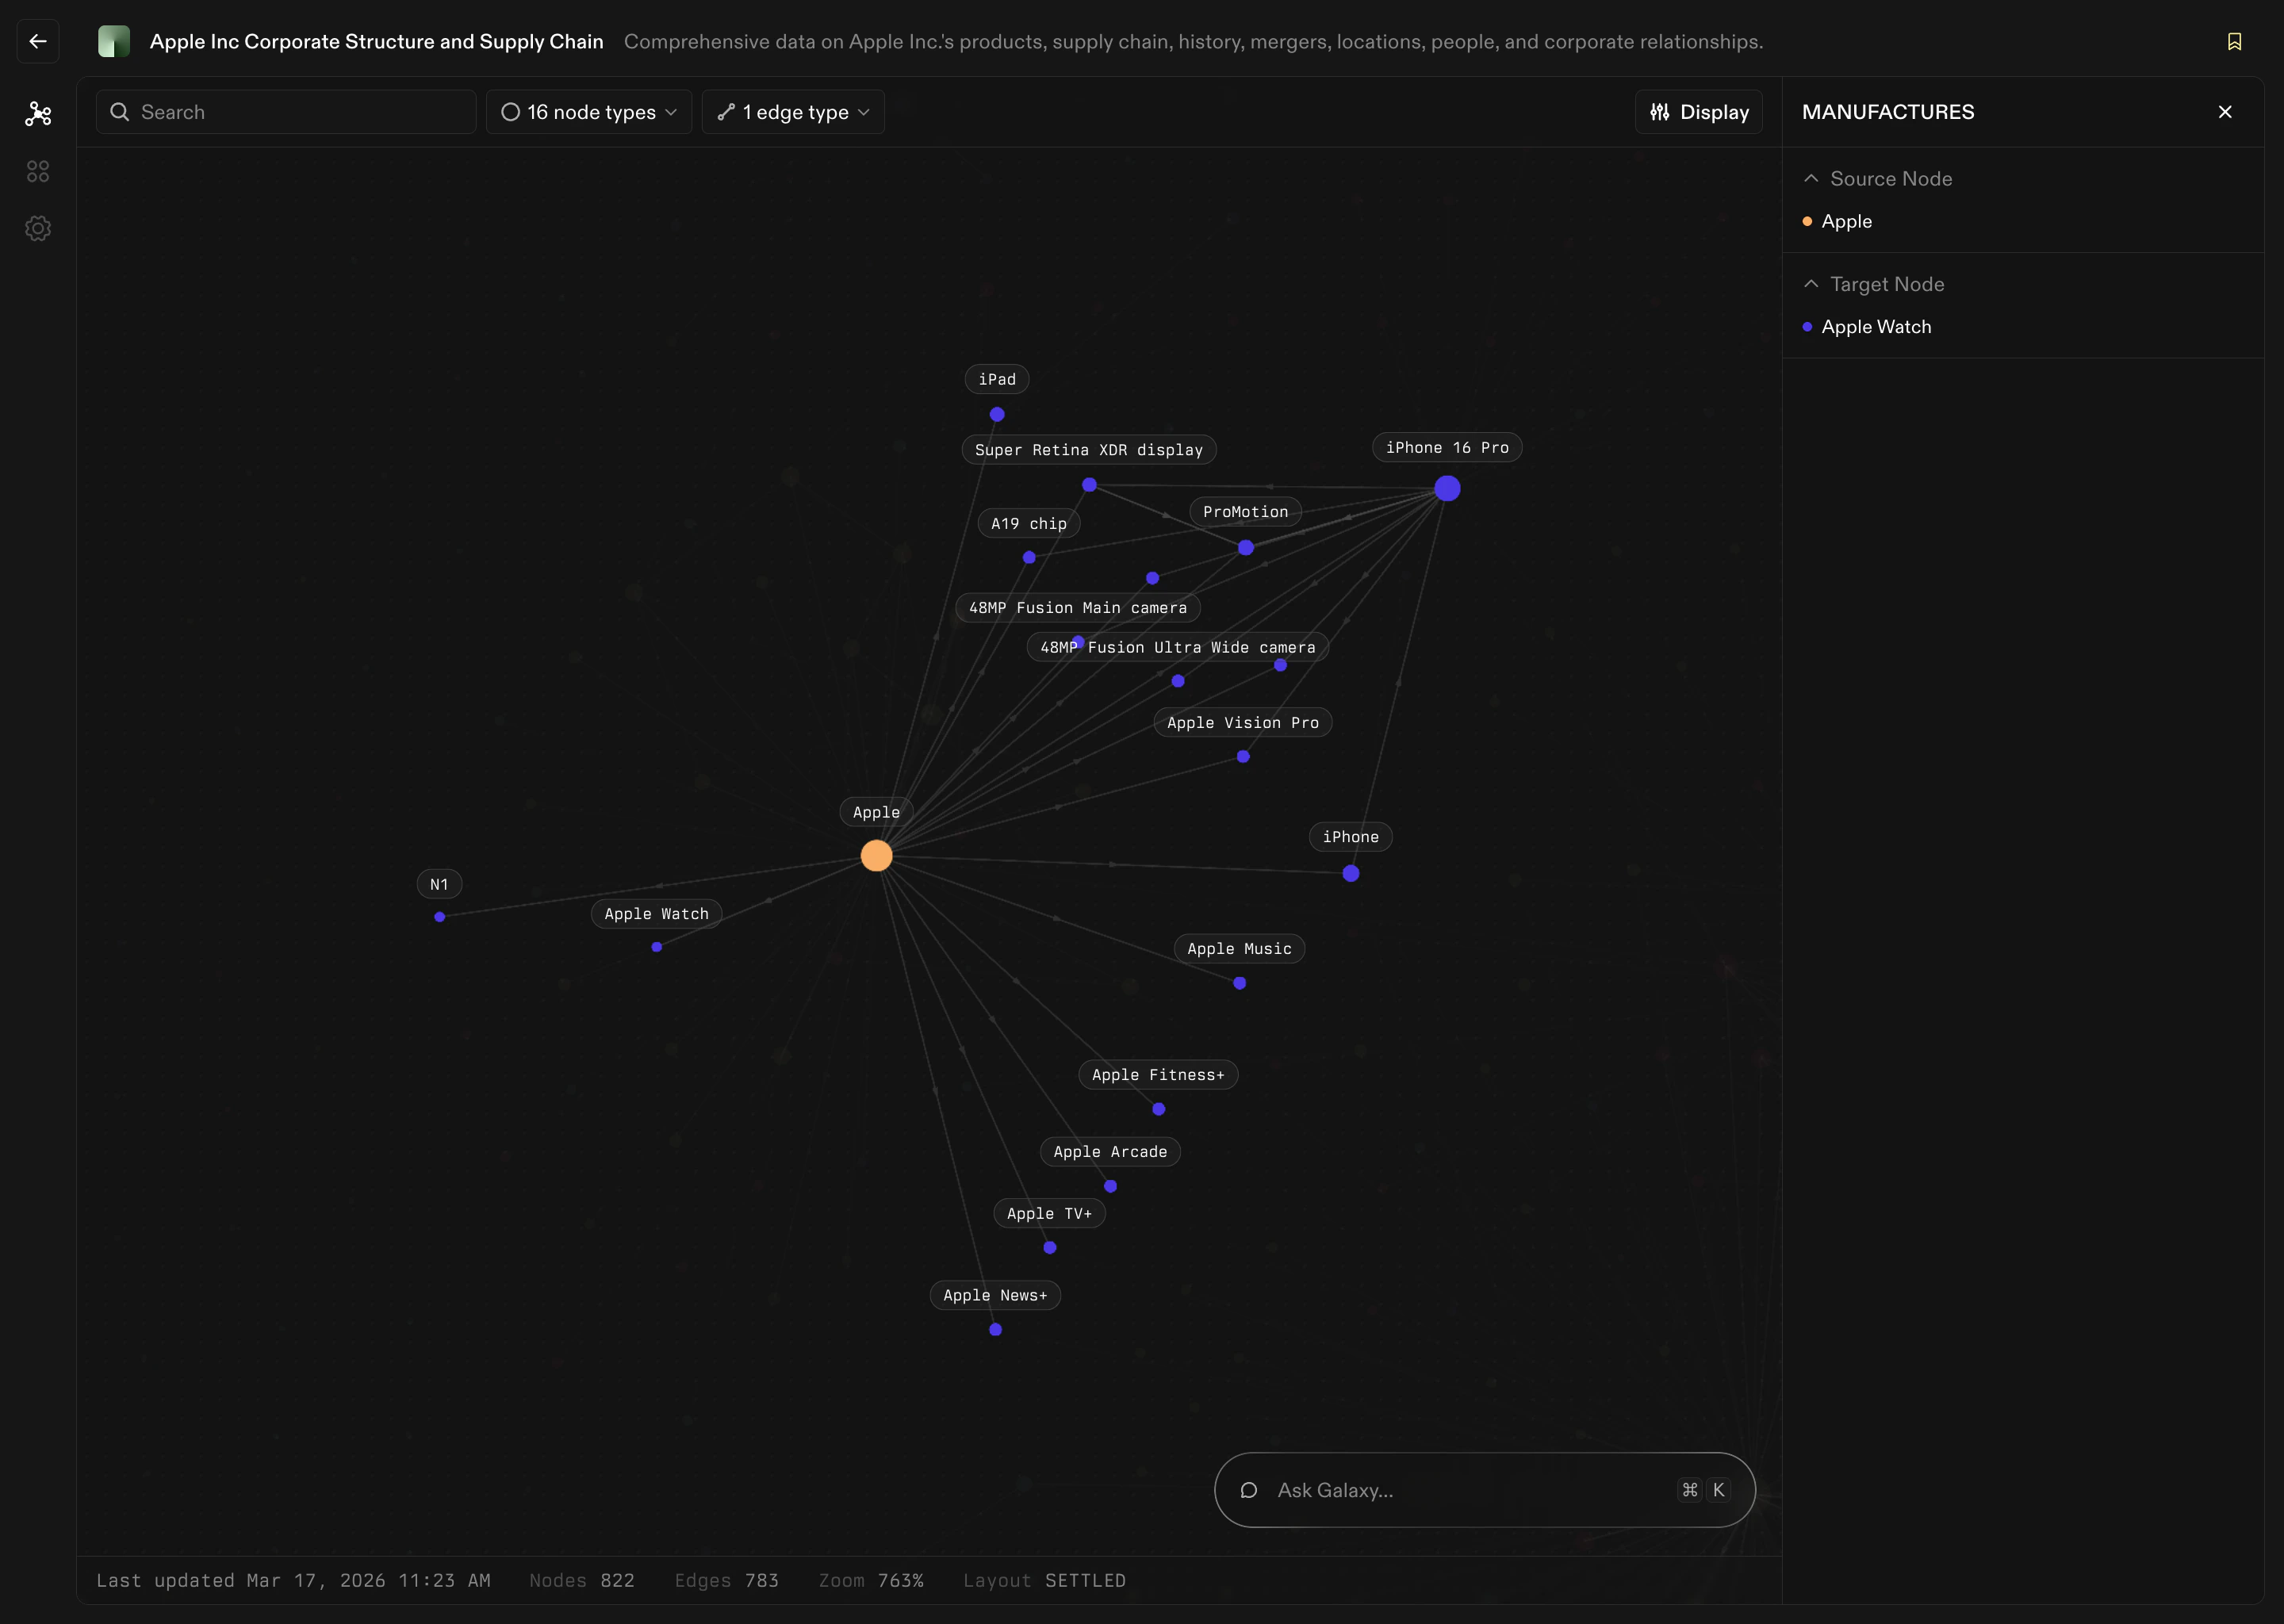The width and height of the screenshot is (2284, 1624).
Task: Open the 1 edge type dropdown
Action: 793,112
